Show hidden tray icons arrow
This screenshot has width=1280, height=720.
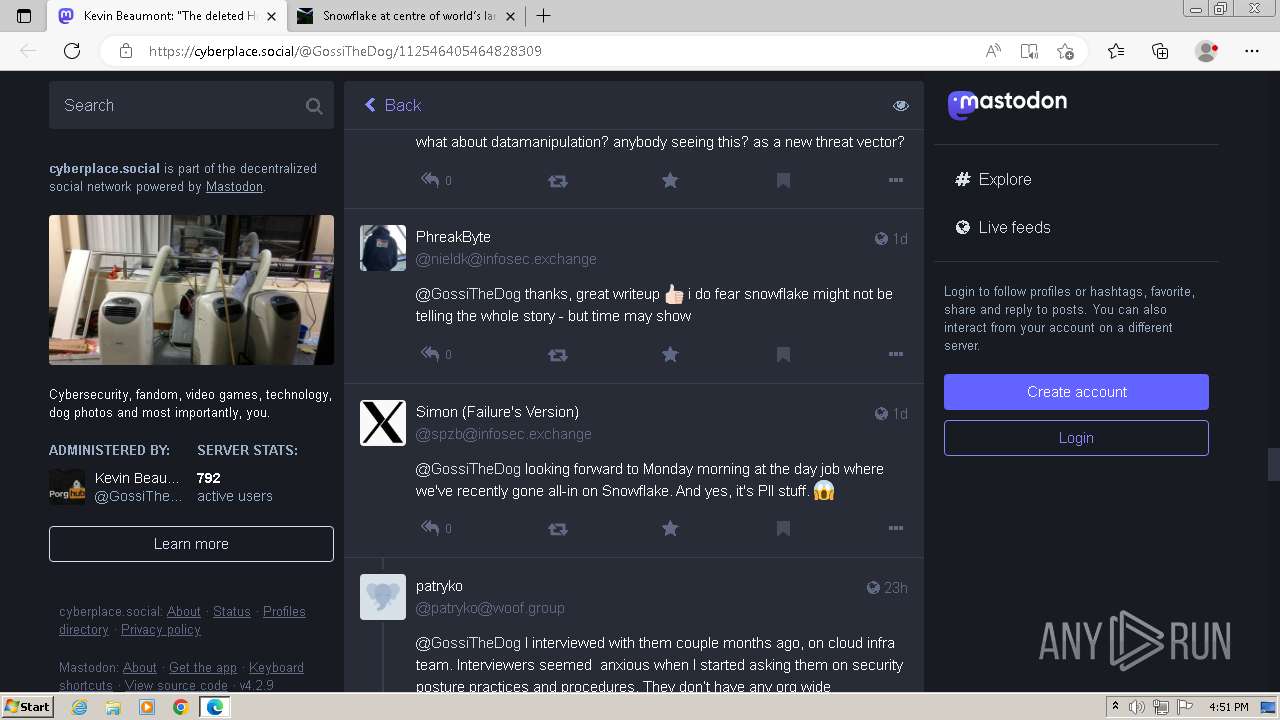point(1115,707)
